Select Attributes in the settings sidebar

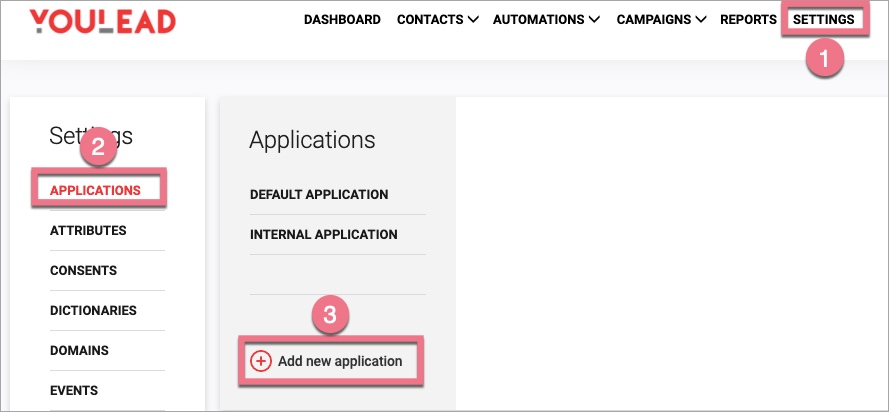click(88, 230)
